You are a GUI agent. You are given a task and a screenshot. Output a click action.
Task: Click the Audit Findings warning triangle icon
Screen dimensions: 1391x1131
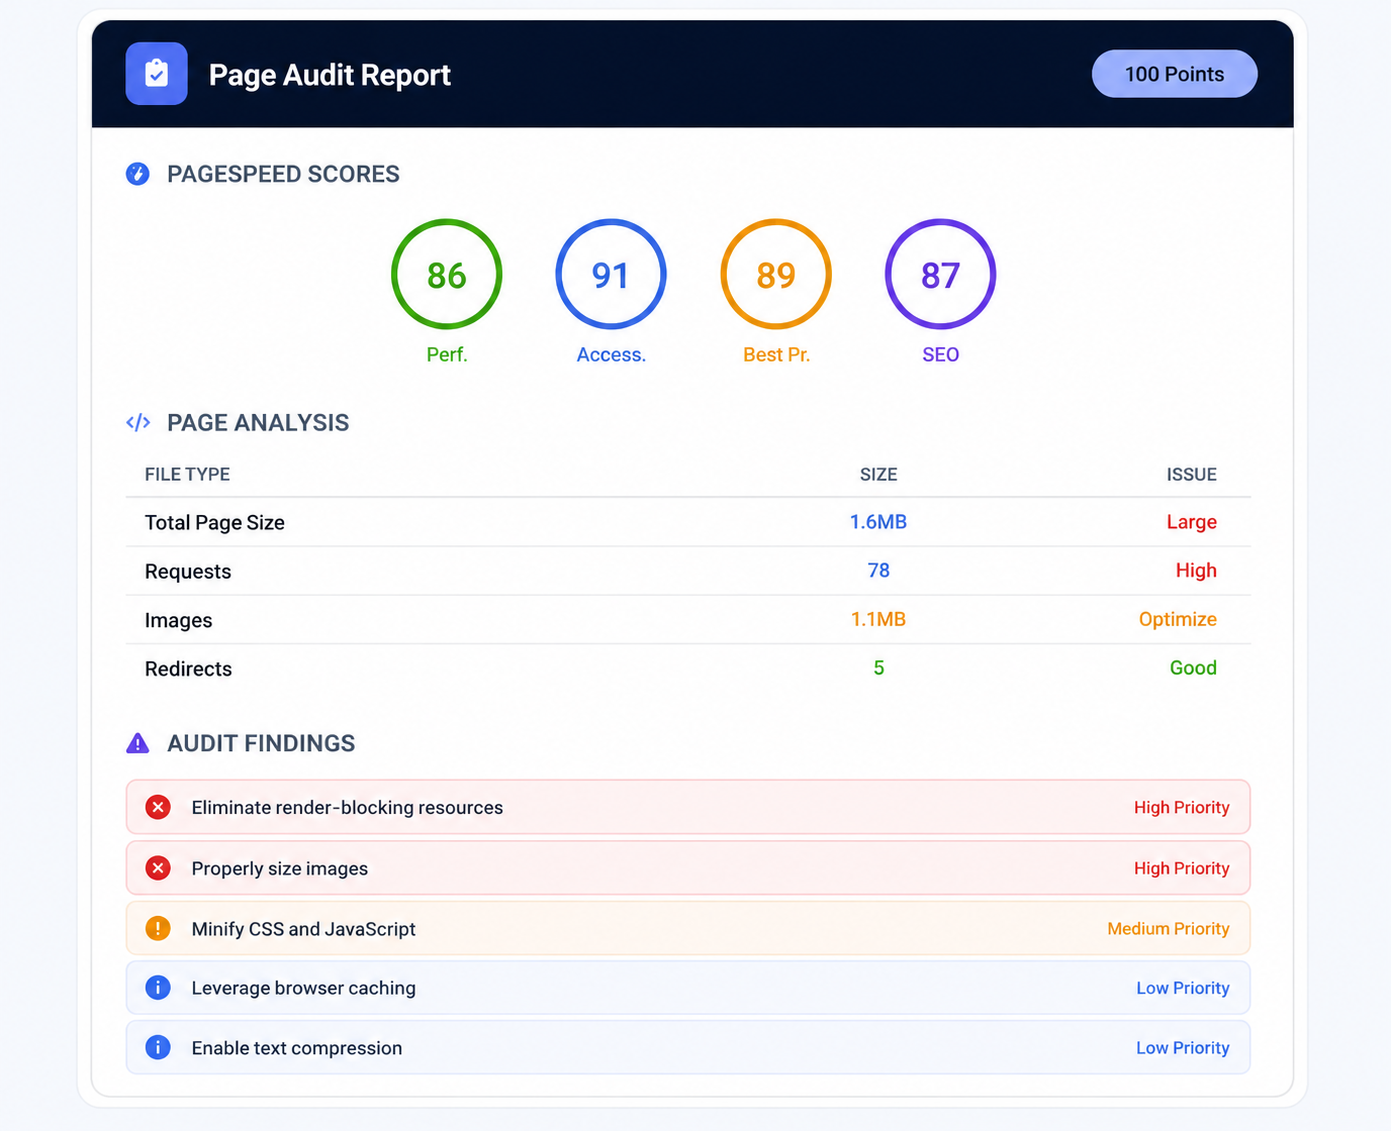pyautogui.click(x=138, y=743)
